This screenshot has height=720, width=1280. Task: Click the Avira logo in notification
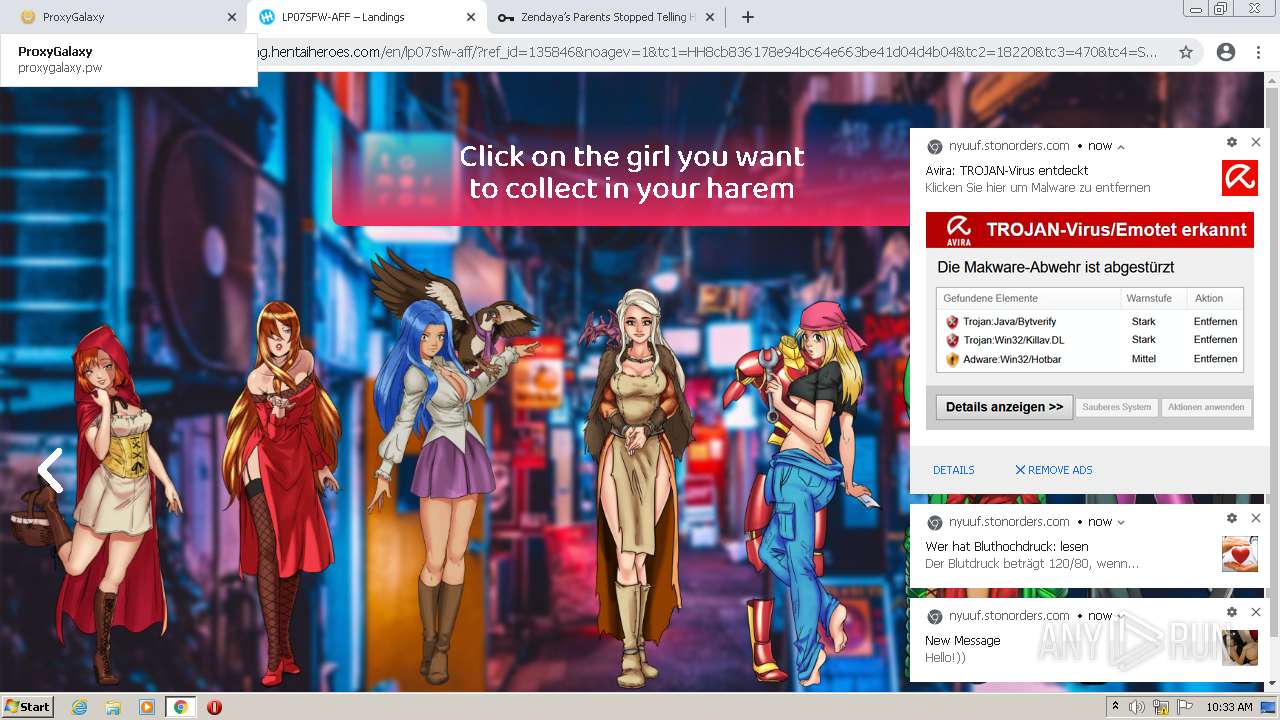pyautogui.click(x=1239, y=178)
